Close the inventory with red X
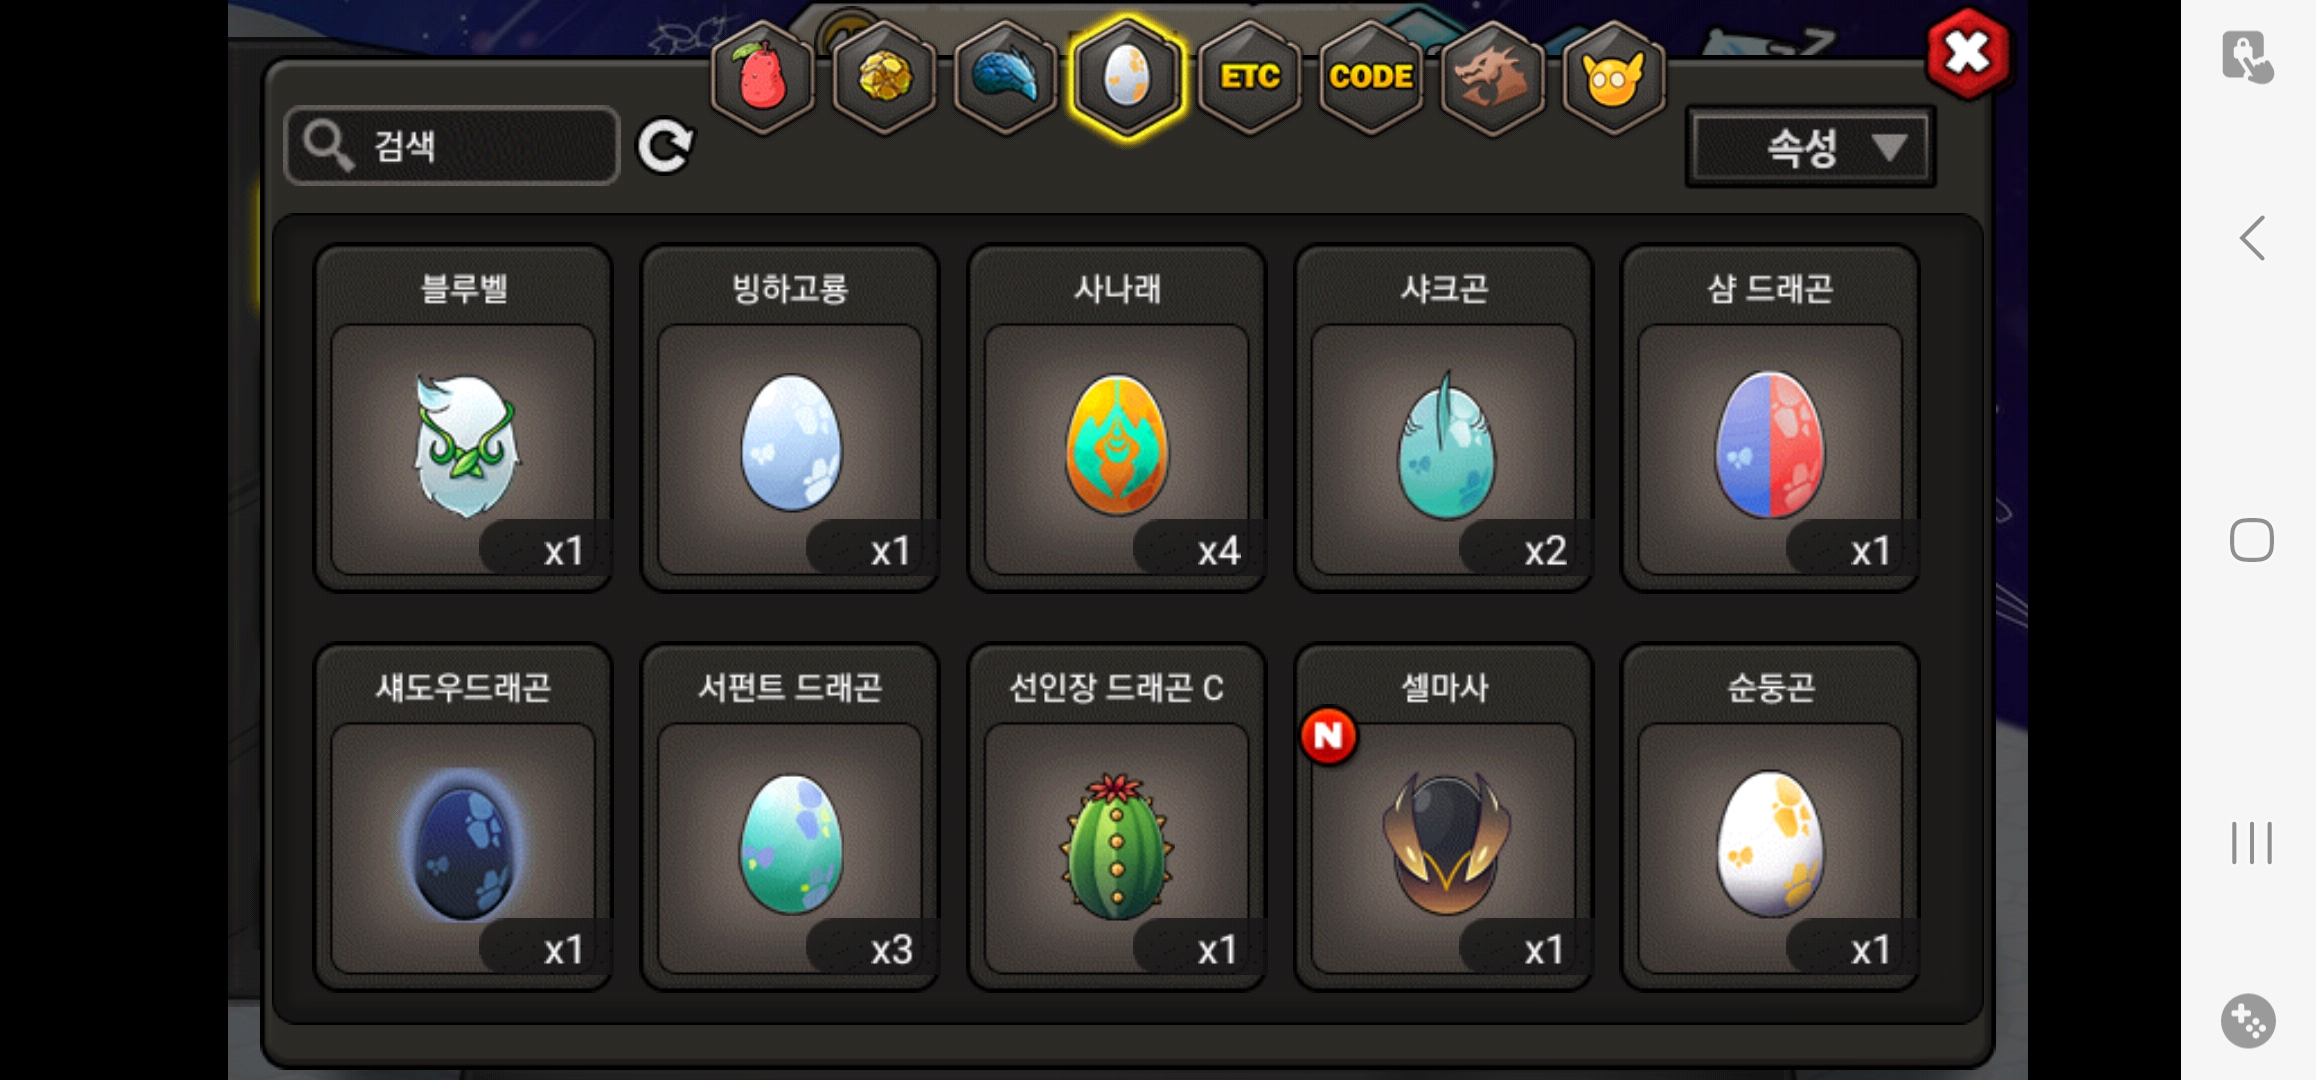The height and width of the screenshot is (1080, 2316). pos(1968,54)
